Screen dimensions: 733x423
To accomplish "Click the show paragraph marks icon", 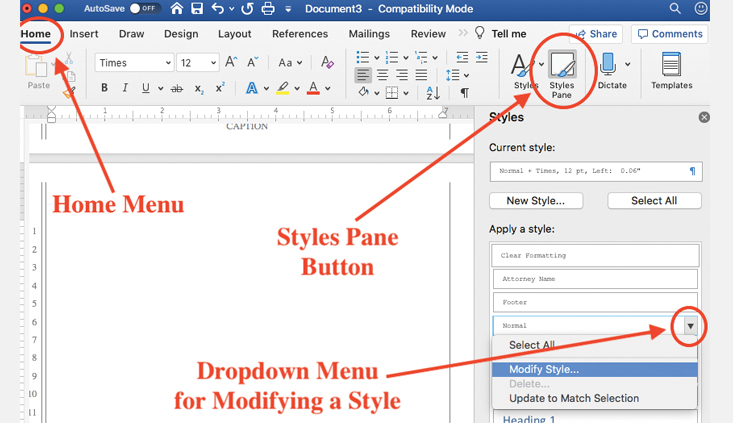I will (x=464, y=93).
